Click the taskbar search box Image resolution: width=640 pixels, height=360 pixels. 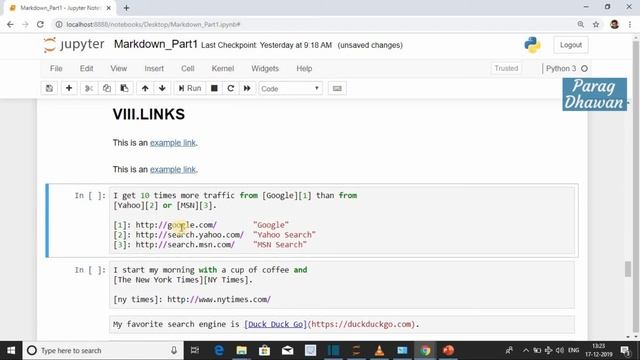click(104, 350)
